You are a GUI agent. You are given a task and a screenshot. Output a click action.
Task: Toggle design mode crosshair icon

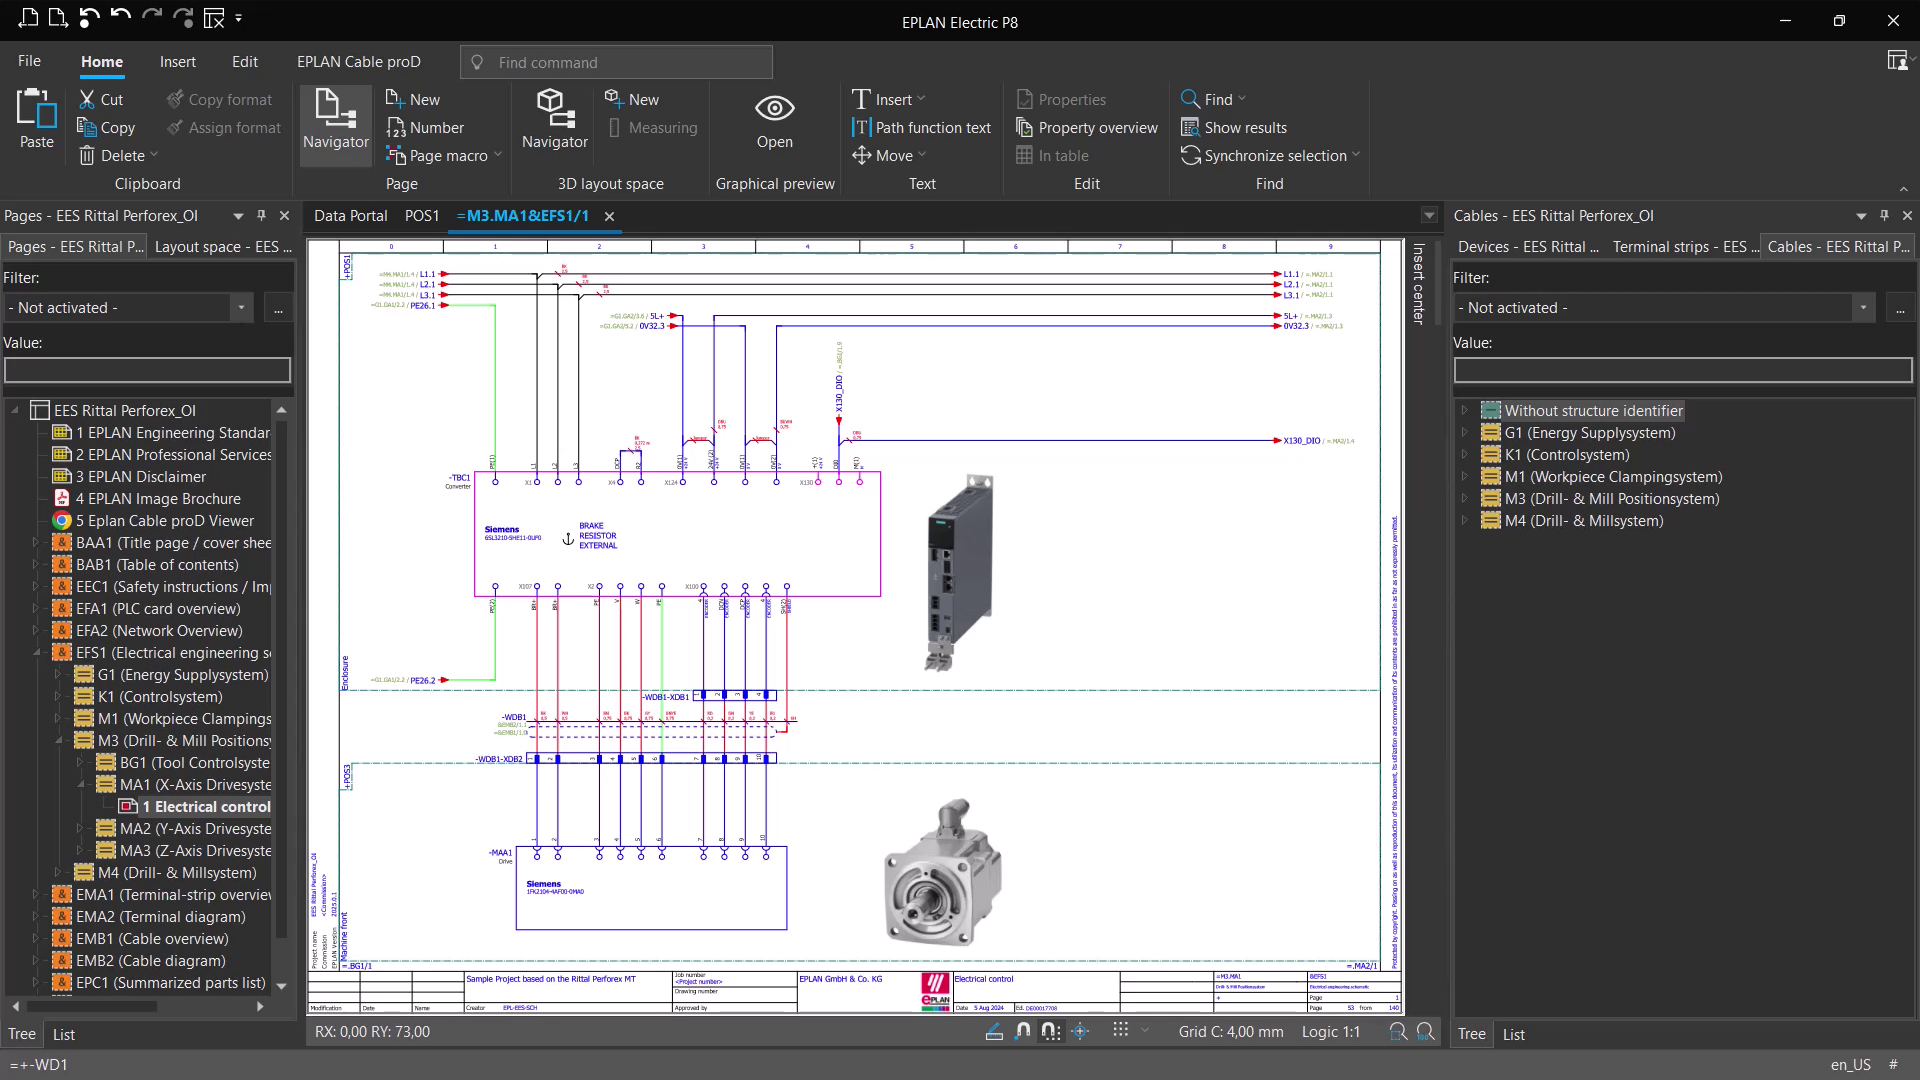pos(1080,1031)
